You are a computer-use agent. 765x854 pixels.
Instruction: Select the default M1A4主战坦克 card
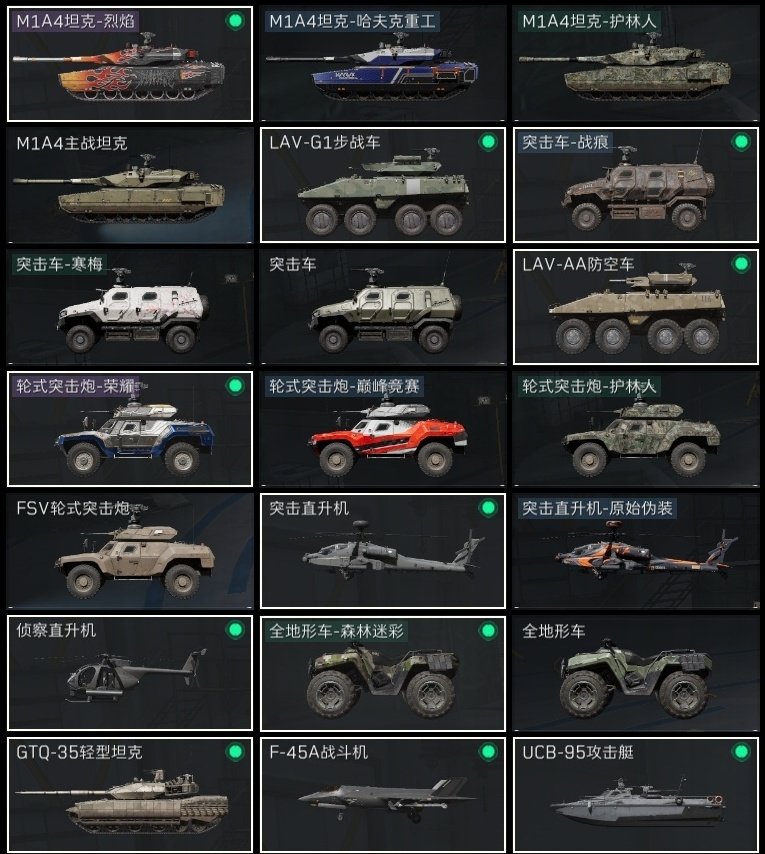click(130, 185)
